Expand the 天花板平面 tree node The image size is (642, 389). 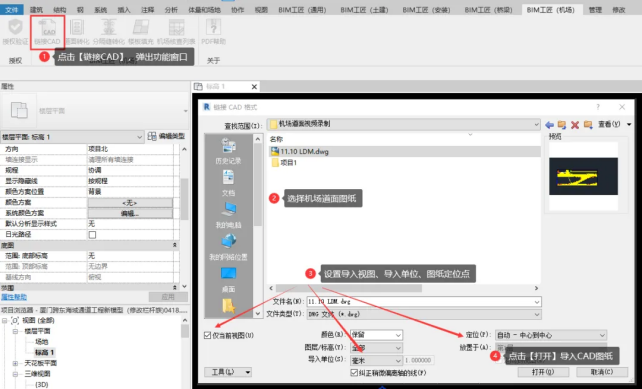click(x=16, y=363)
